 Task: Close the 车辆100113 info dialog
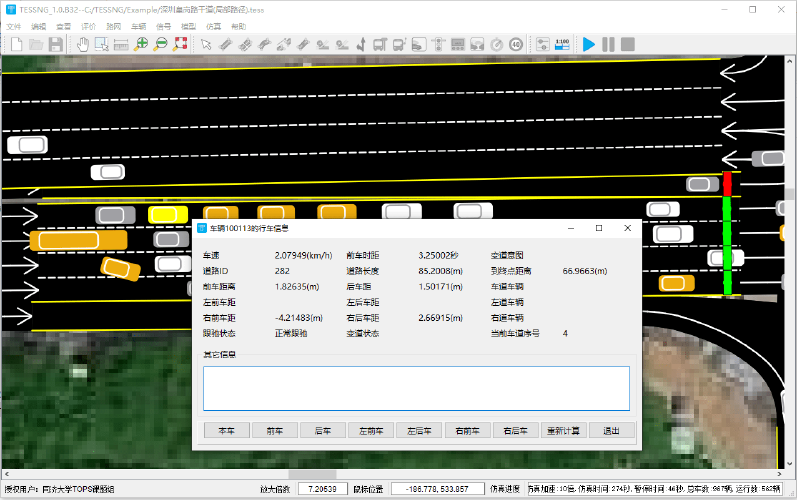coord(627,228)
